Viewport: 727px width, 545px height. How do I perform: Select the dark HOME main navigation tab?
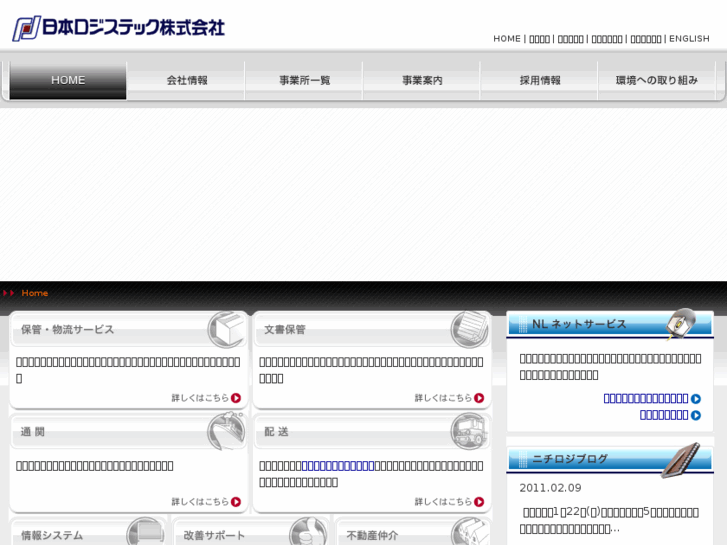click(x=68, y=80)
